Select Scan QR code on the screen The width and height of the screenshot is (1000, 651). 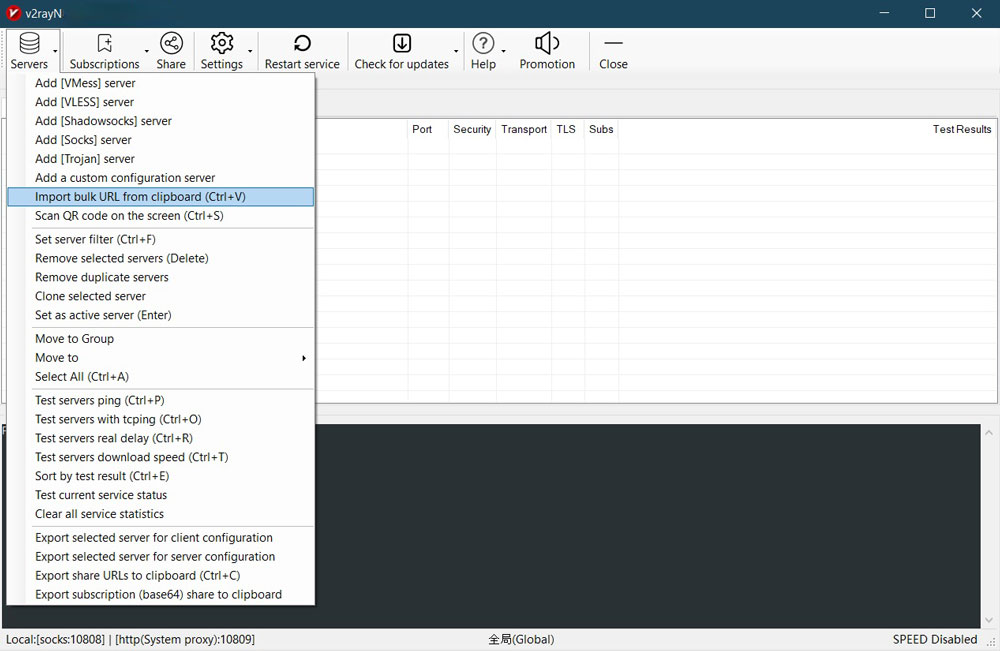[129, 216]
